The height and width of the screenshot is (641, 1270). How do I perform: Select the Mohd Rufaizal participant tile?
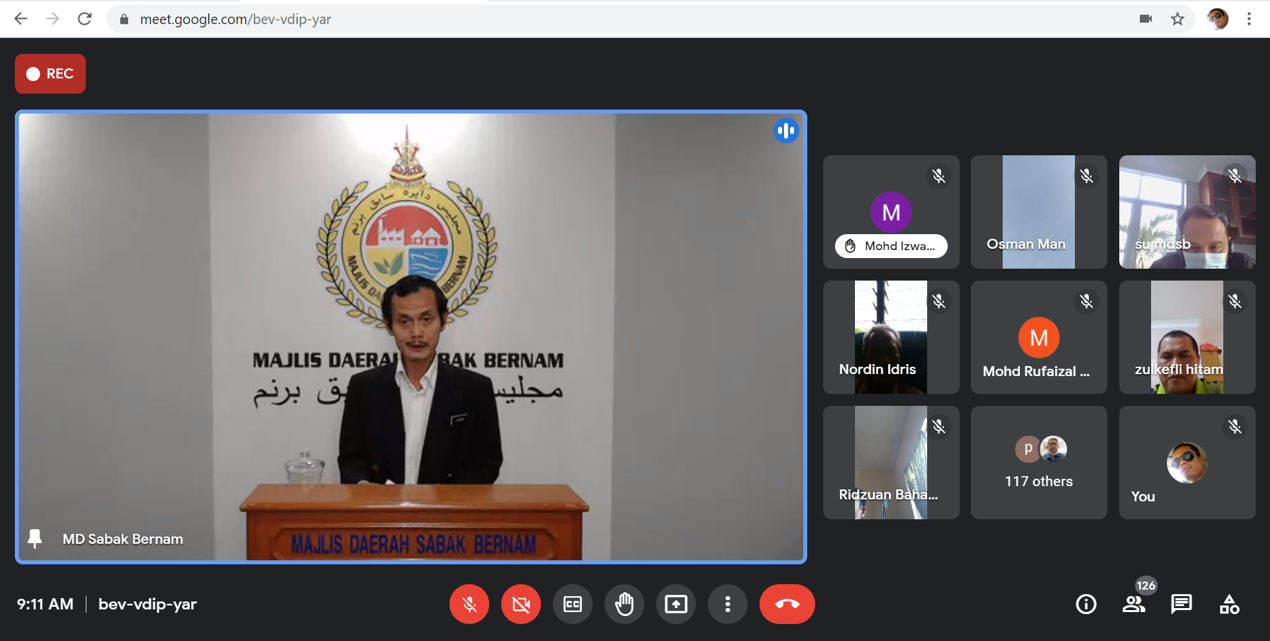(x=1039, y=337)
